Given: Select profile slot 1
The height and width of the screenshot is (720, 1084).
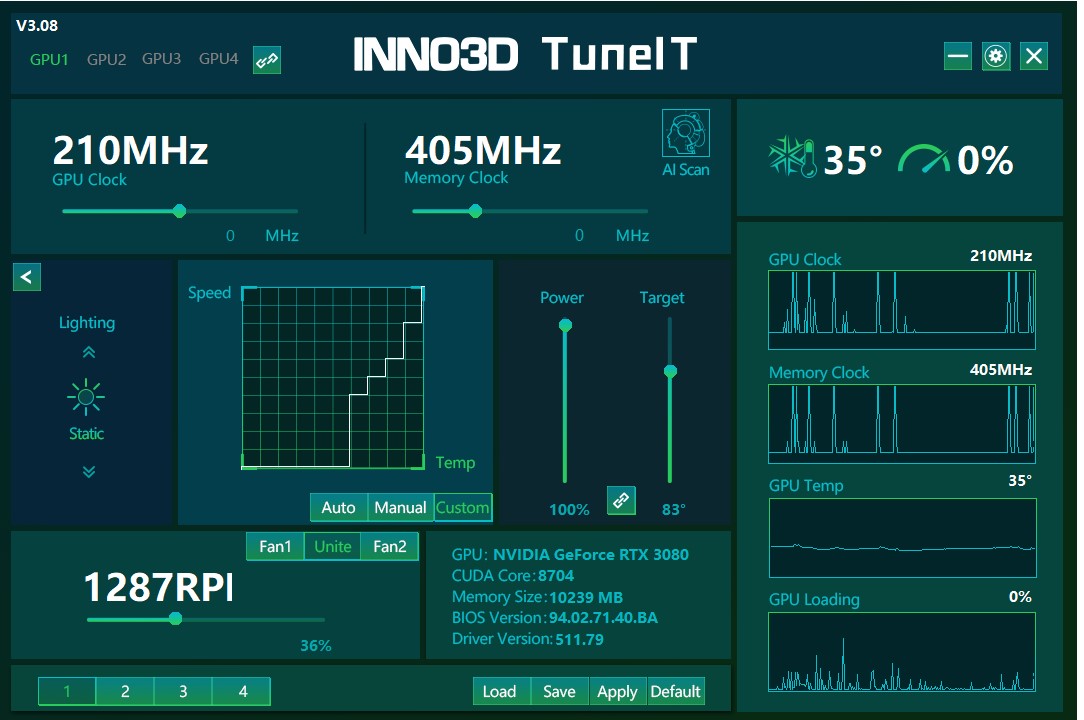Looking at the screenshot, I should tap(67, 692).
